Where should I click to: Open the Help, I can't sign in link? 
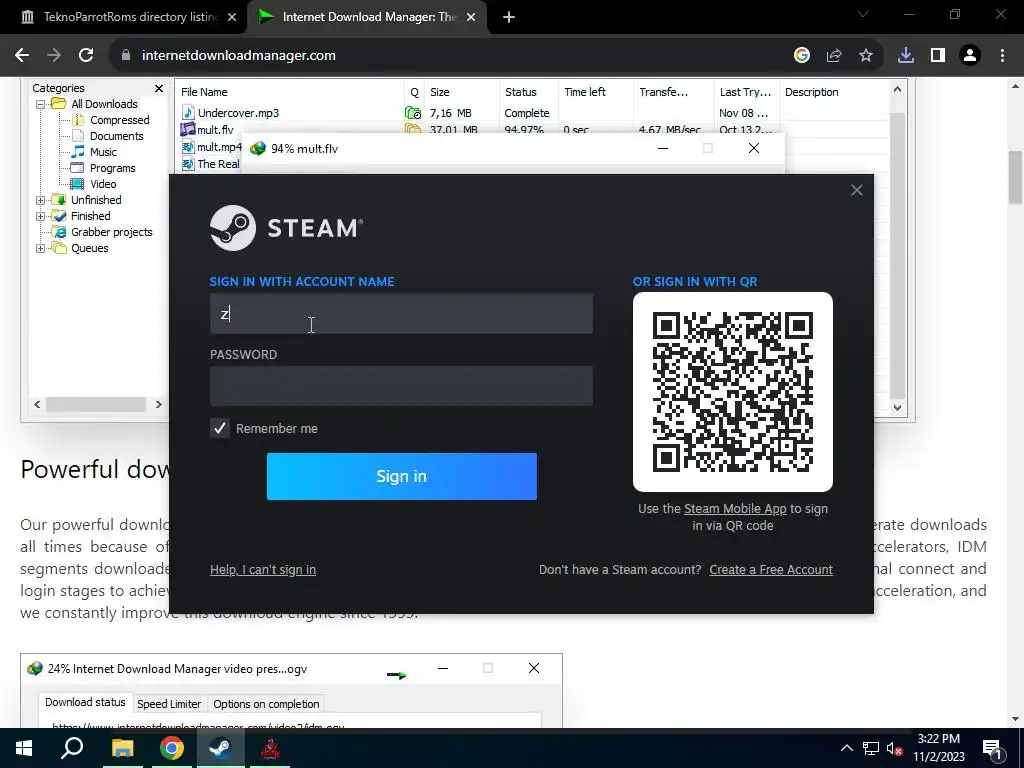[x=263, y=569]
